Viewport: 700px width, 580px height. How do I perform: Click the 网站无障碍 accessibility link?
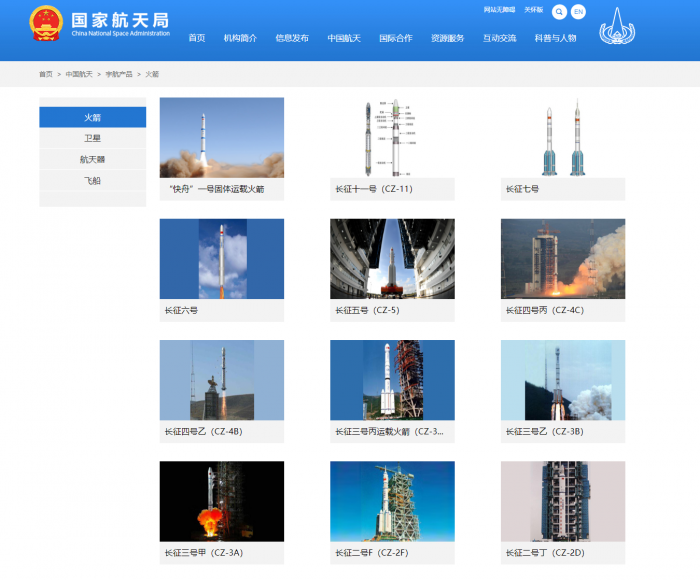coord(499,10)
